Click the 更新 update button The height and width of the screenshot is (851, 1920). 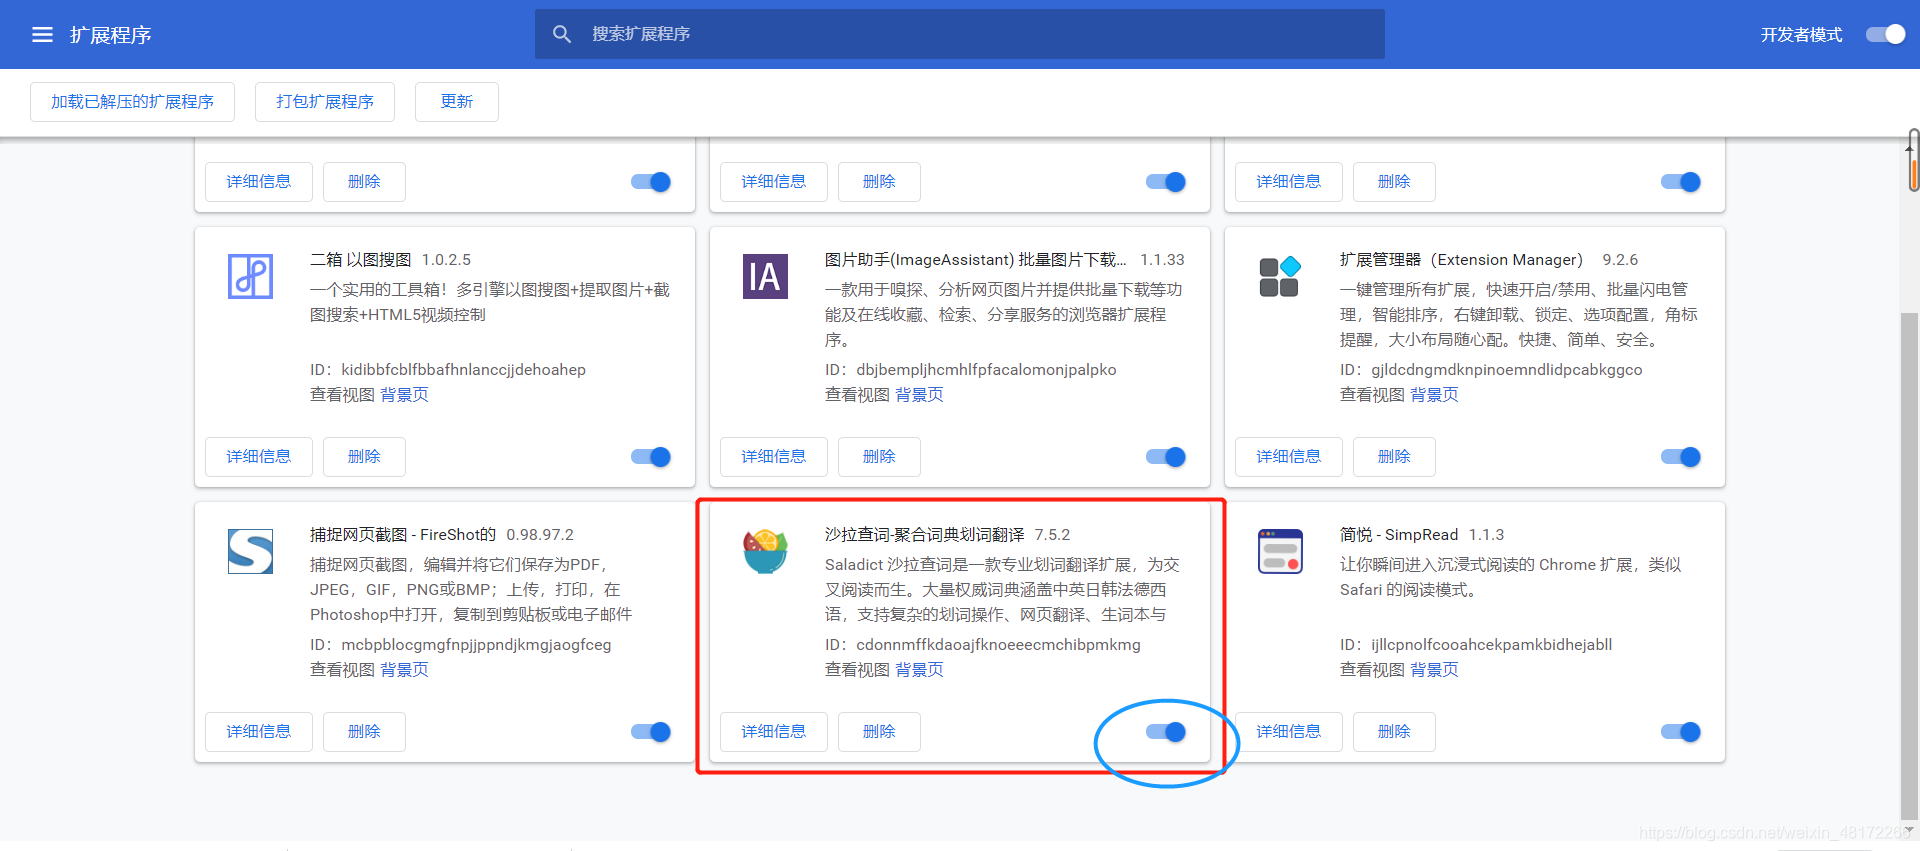(457, 102)
